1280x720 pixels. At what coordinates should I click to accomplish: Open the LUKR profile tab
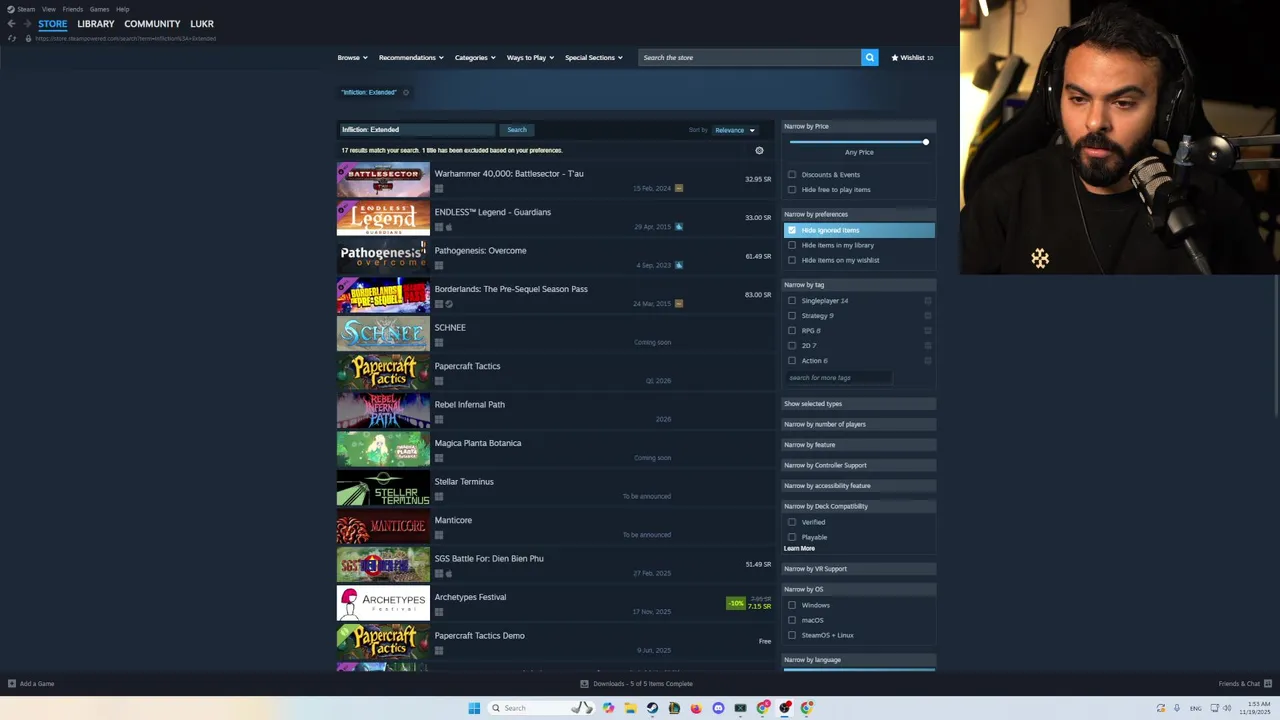coord(202,24)
